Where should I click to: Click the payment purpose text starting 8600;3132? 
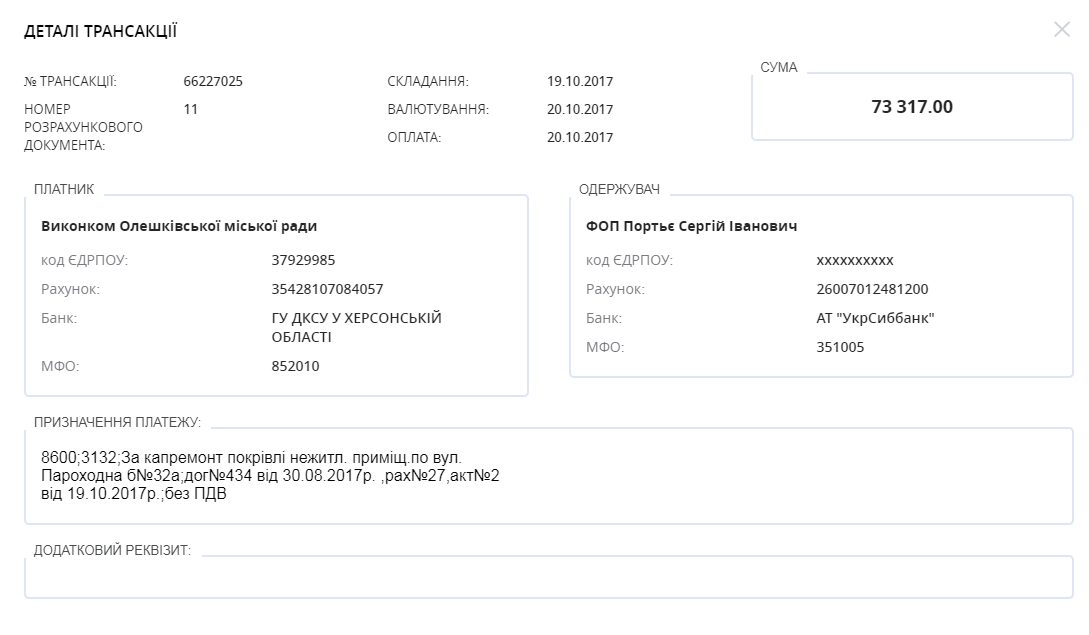pos(270,476)
